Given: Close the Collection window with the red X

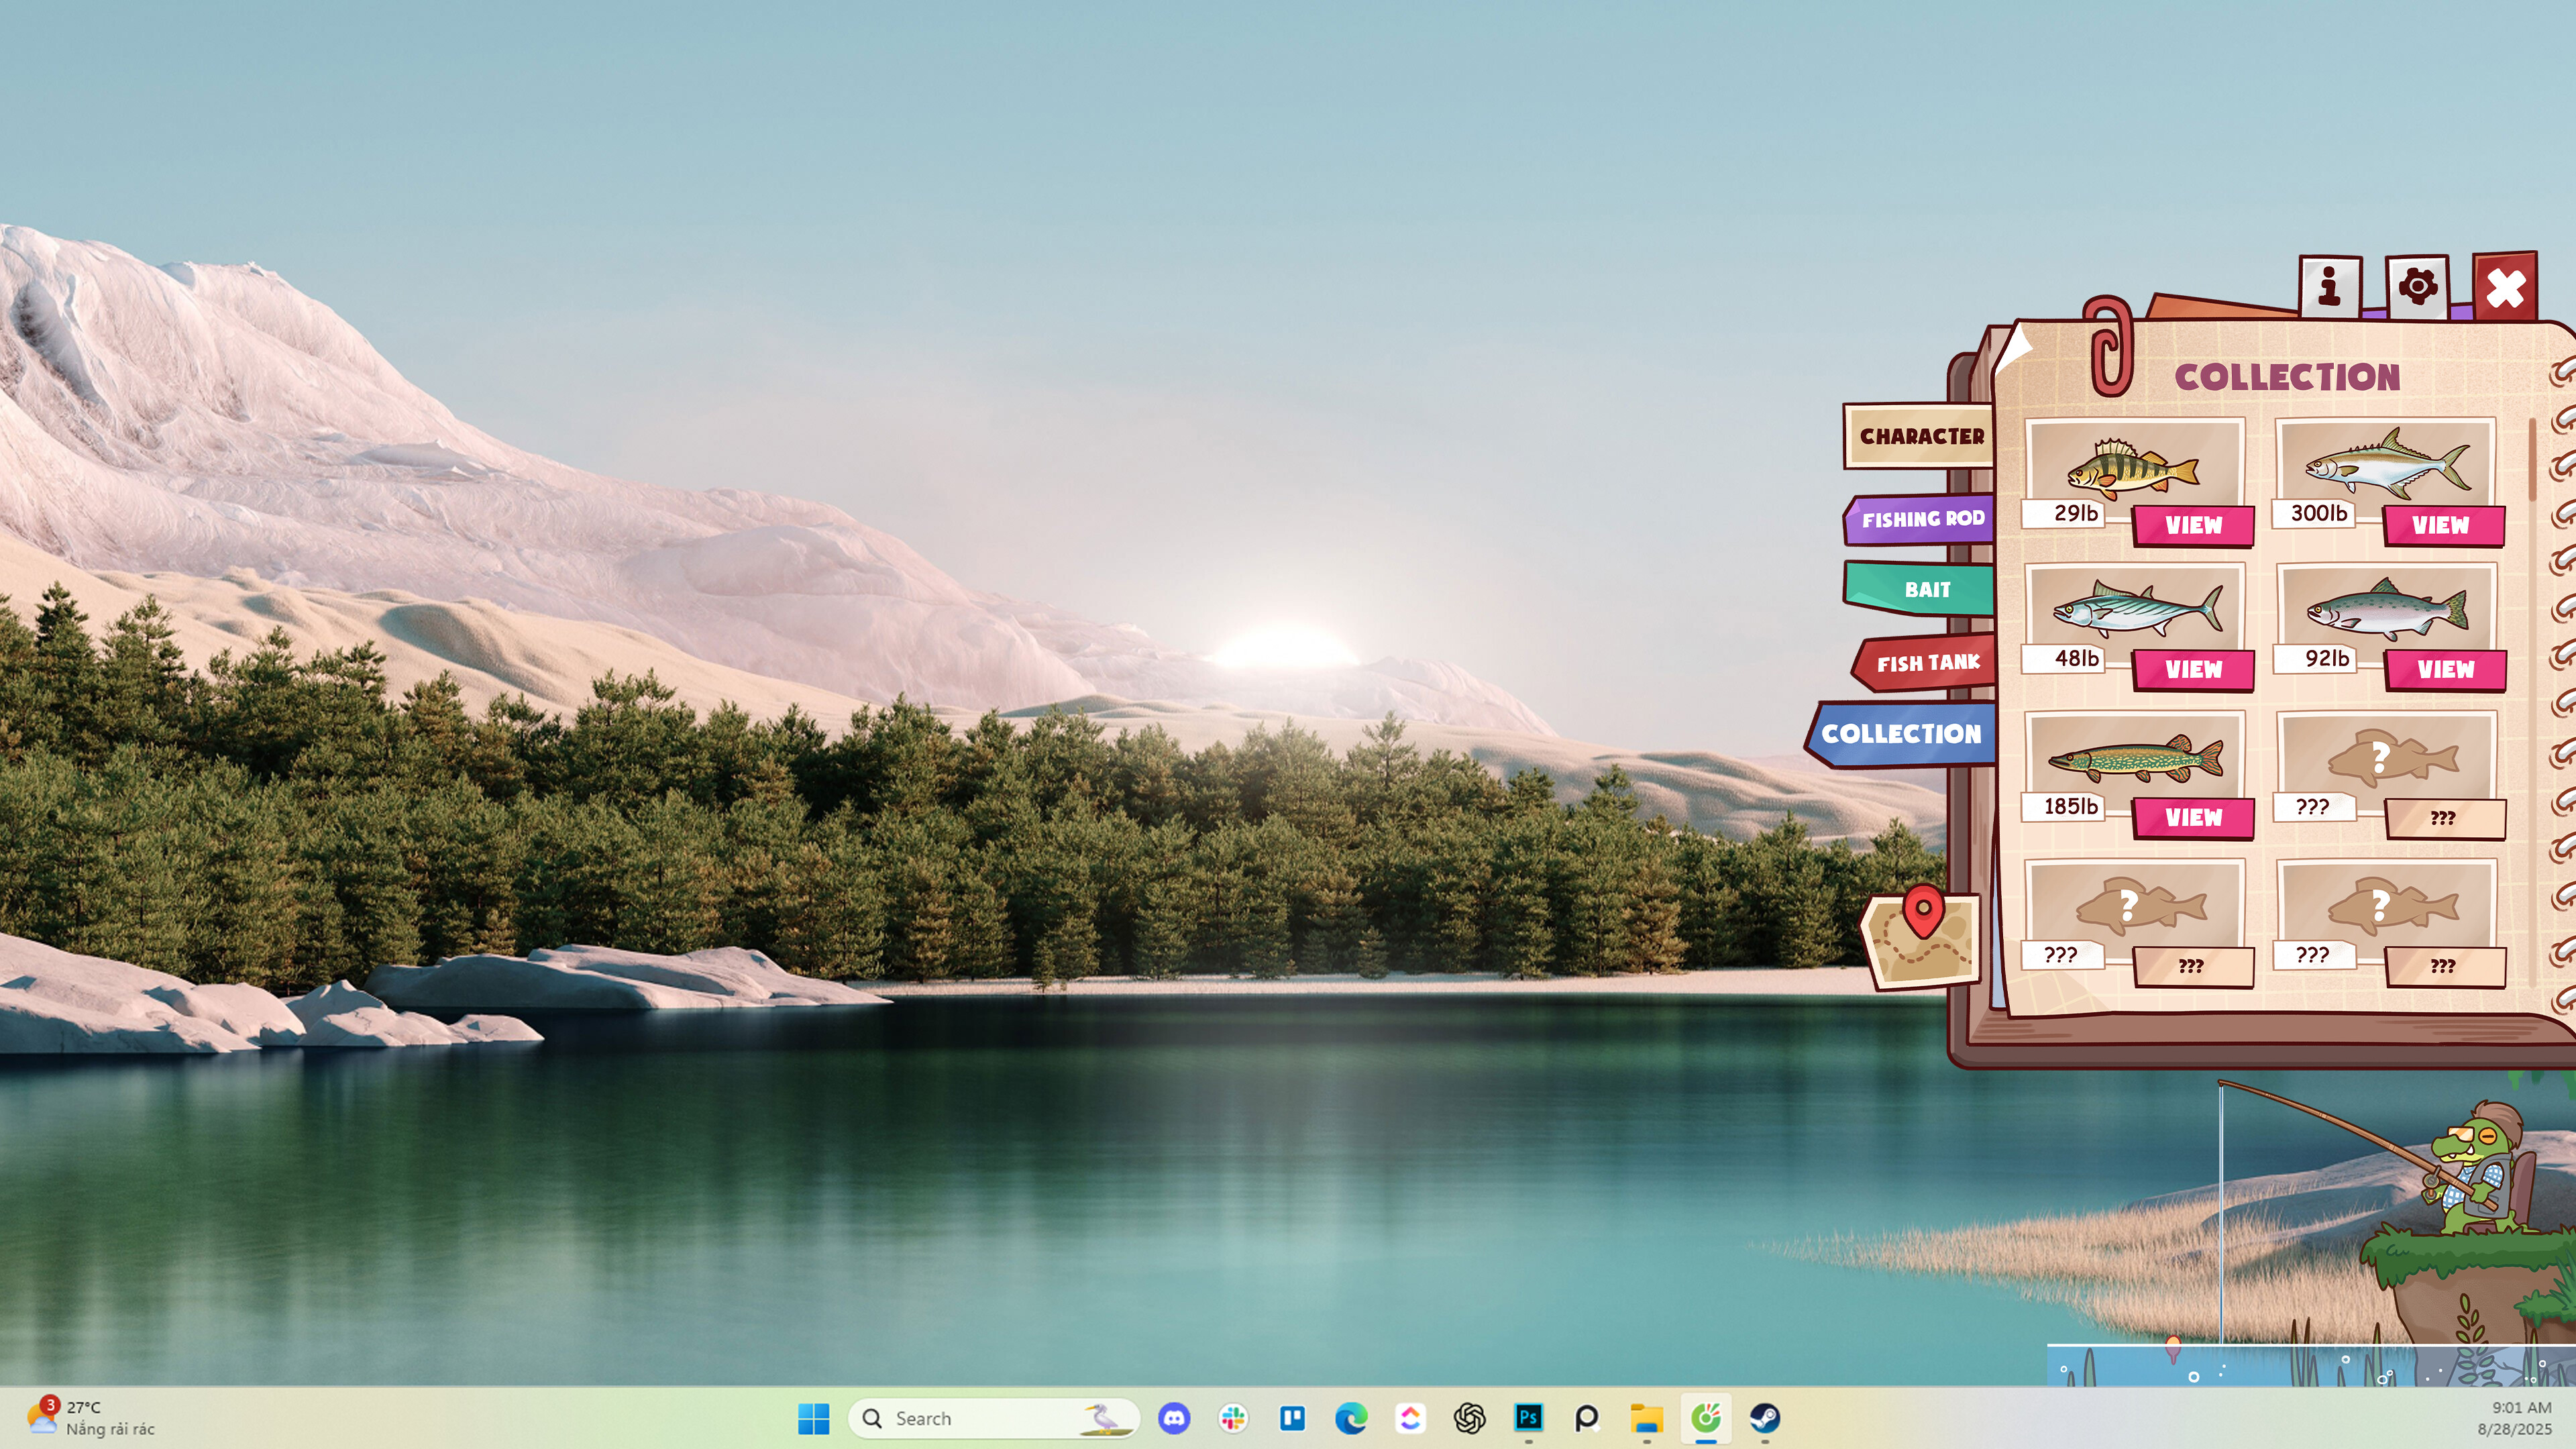Looking at the screenshot, I should [x=2506, y=289].
